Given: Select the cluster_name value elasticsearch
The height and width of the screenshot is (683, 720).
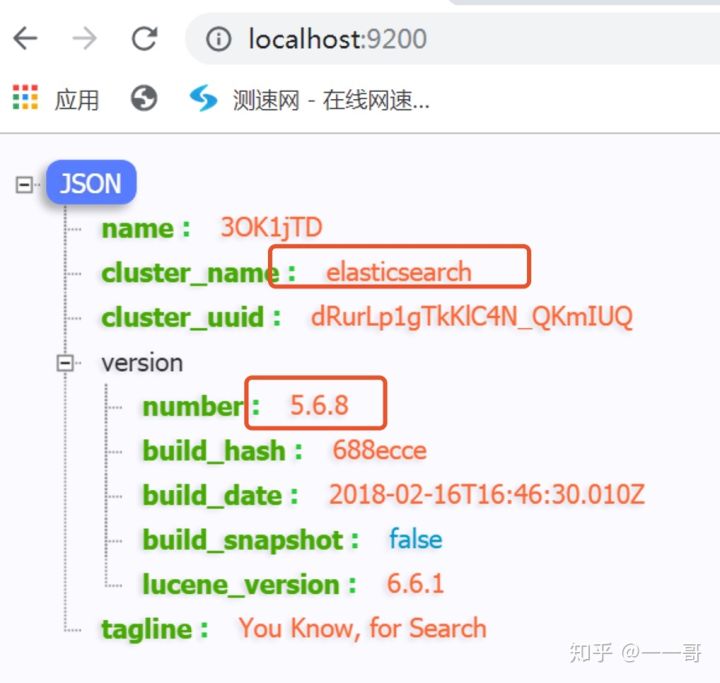Looking at the screenshot, I should click(398, 272).
